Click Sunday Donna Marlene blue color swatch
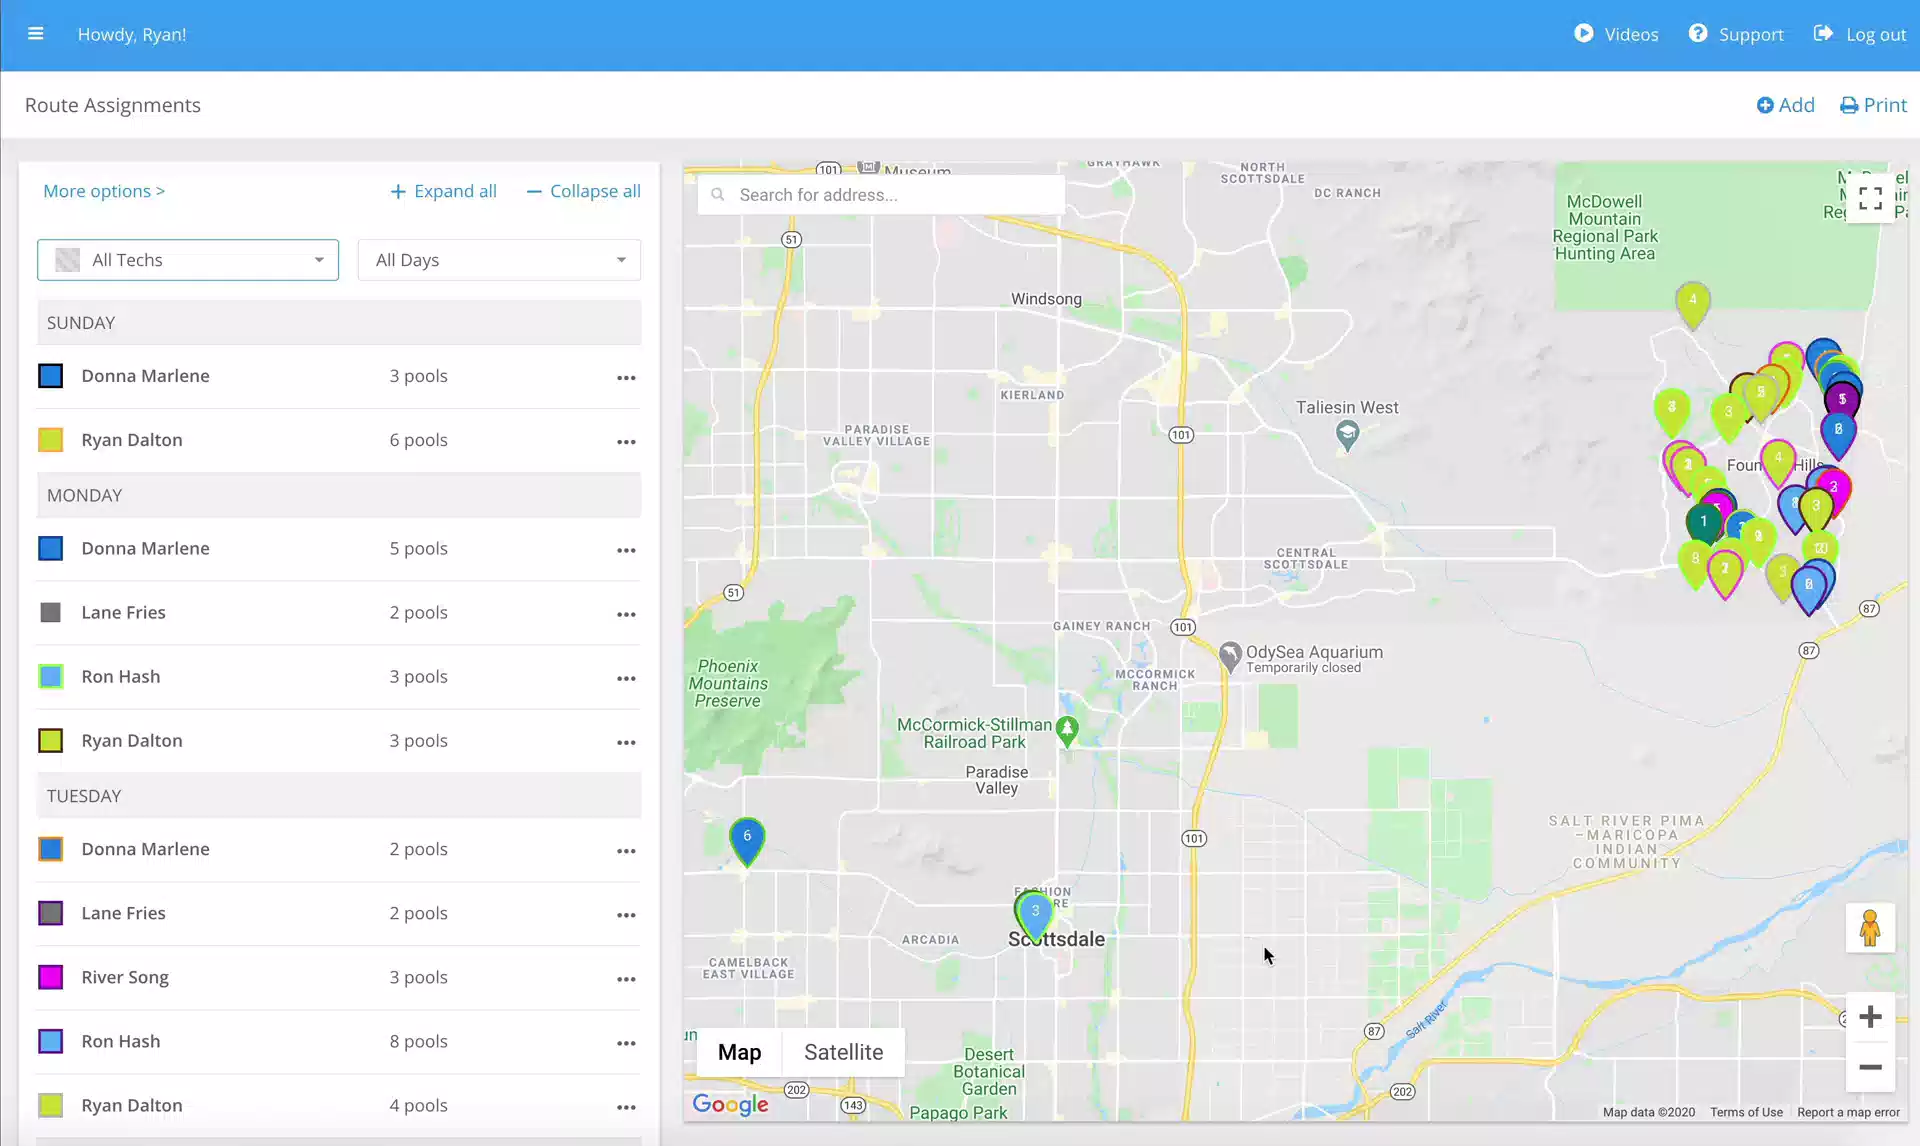The width and height of the screenshot is (1920, 1146). pos(50,376)
